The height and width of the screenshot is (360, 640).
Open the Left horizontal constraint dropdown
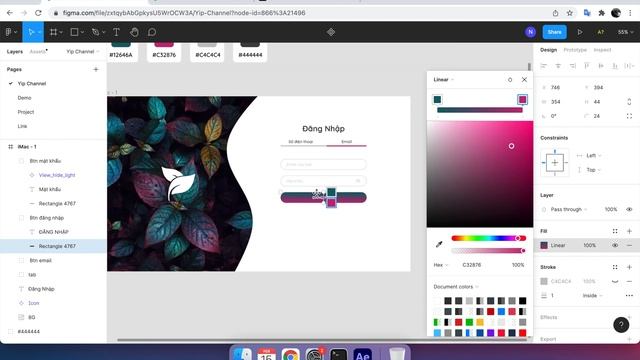(593, 156)
